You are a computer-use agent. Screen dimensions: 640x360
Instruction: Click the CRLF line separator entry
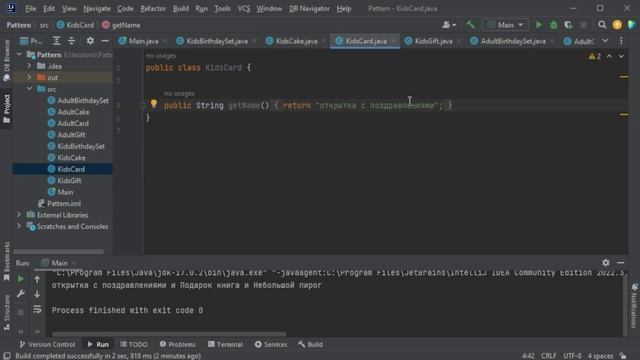[x=549, y=356]
